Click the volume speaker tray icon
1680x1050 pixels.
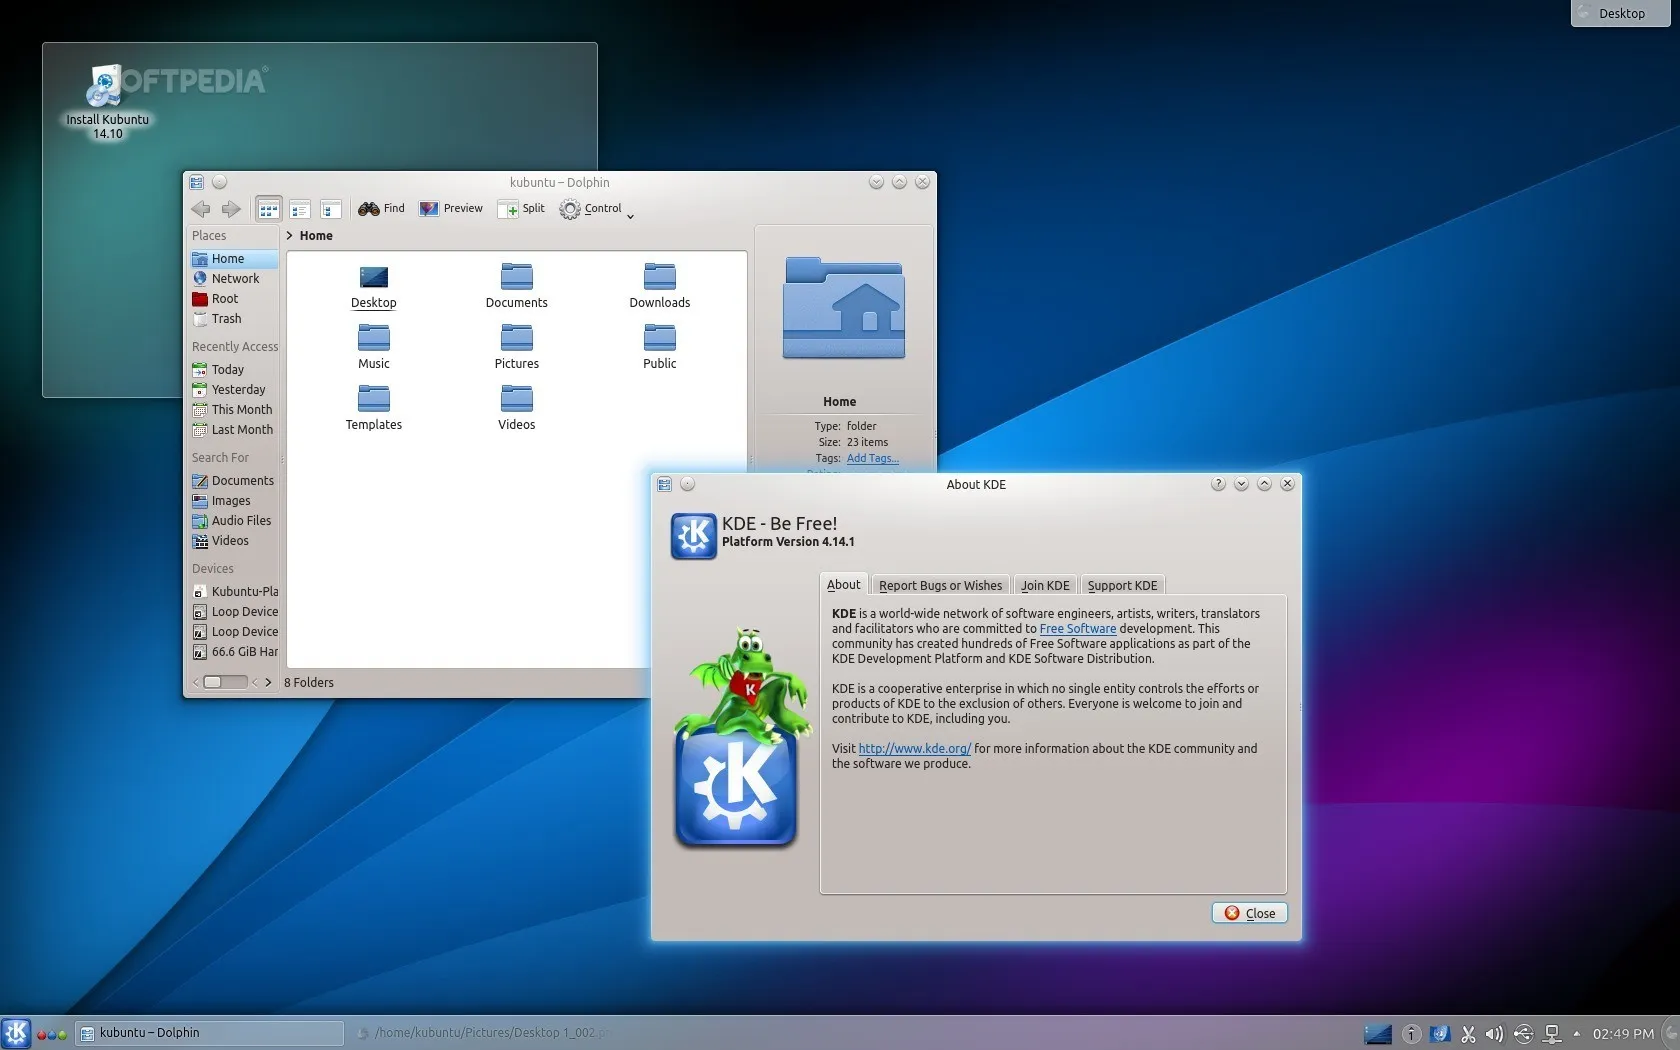1494,1034
